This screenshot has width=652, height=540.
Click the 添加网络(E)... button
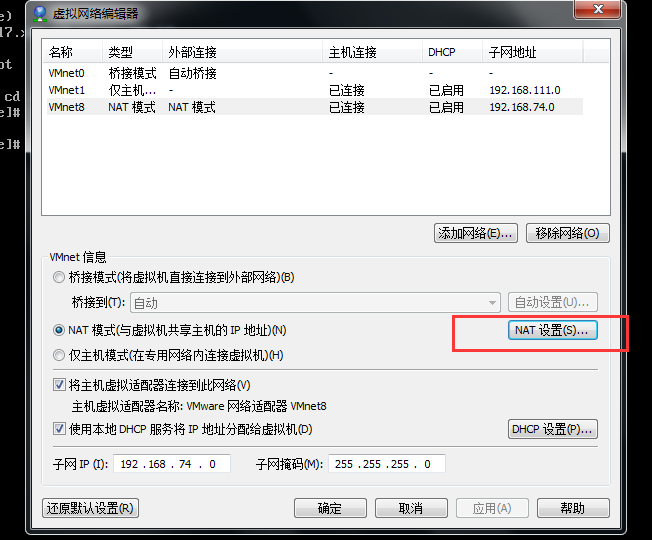(x=476, y=233)
